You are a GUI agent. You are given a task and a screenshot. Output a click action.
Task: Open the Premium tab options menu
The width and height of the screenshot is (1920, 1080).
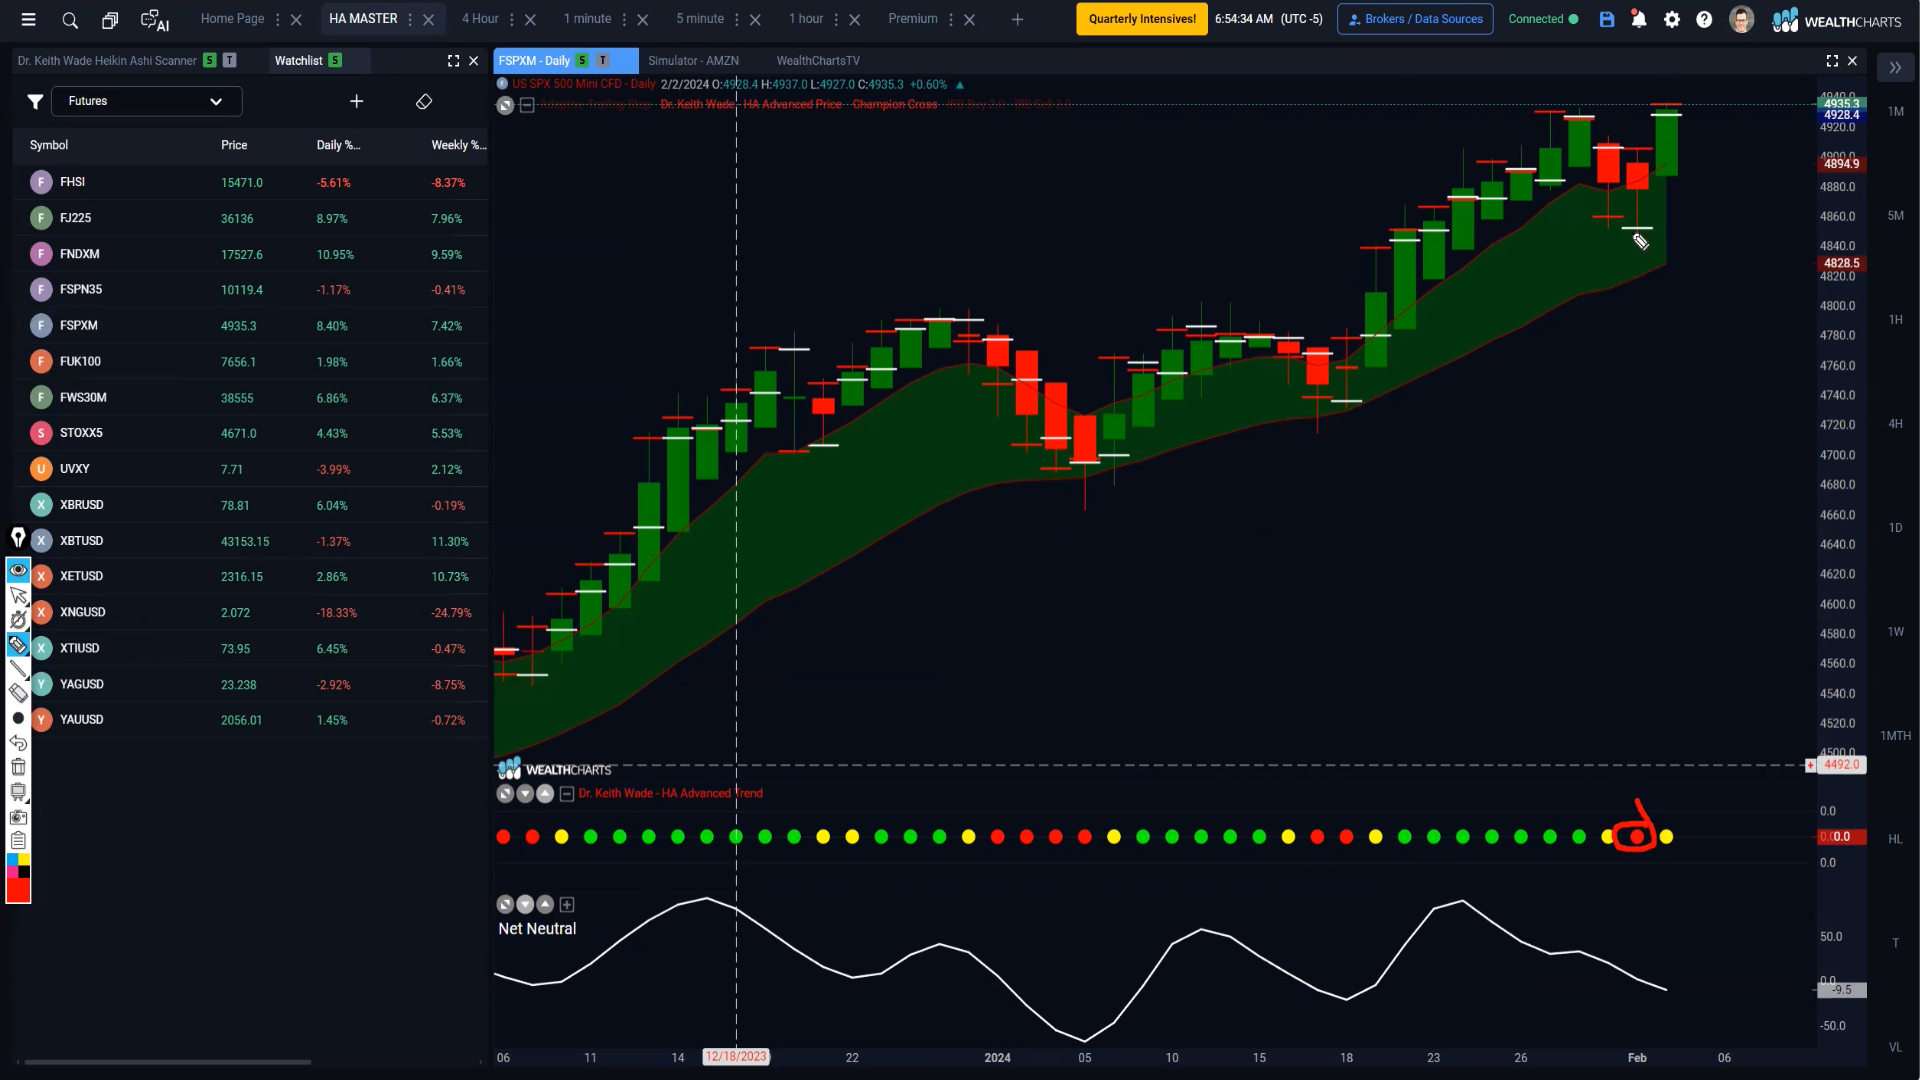point(951,19)
